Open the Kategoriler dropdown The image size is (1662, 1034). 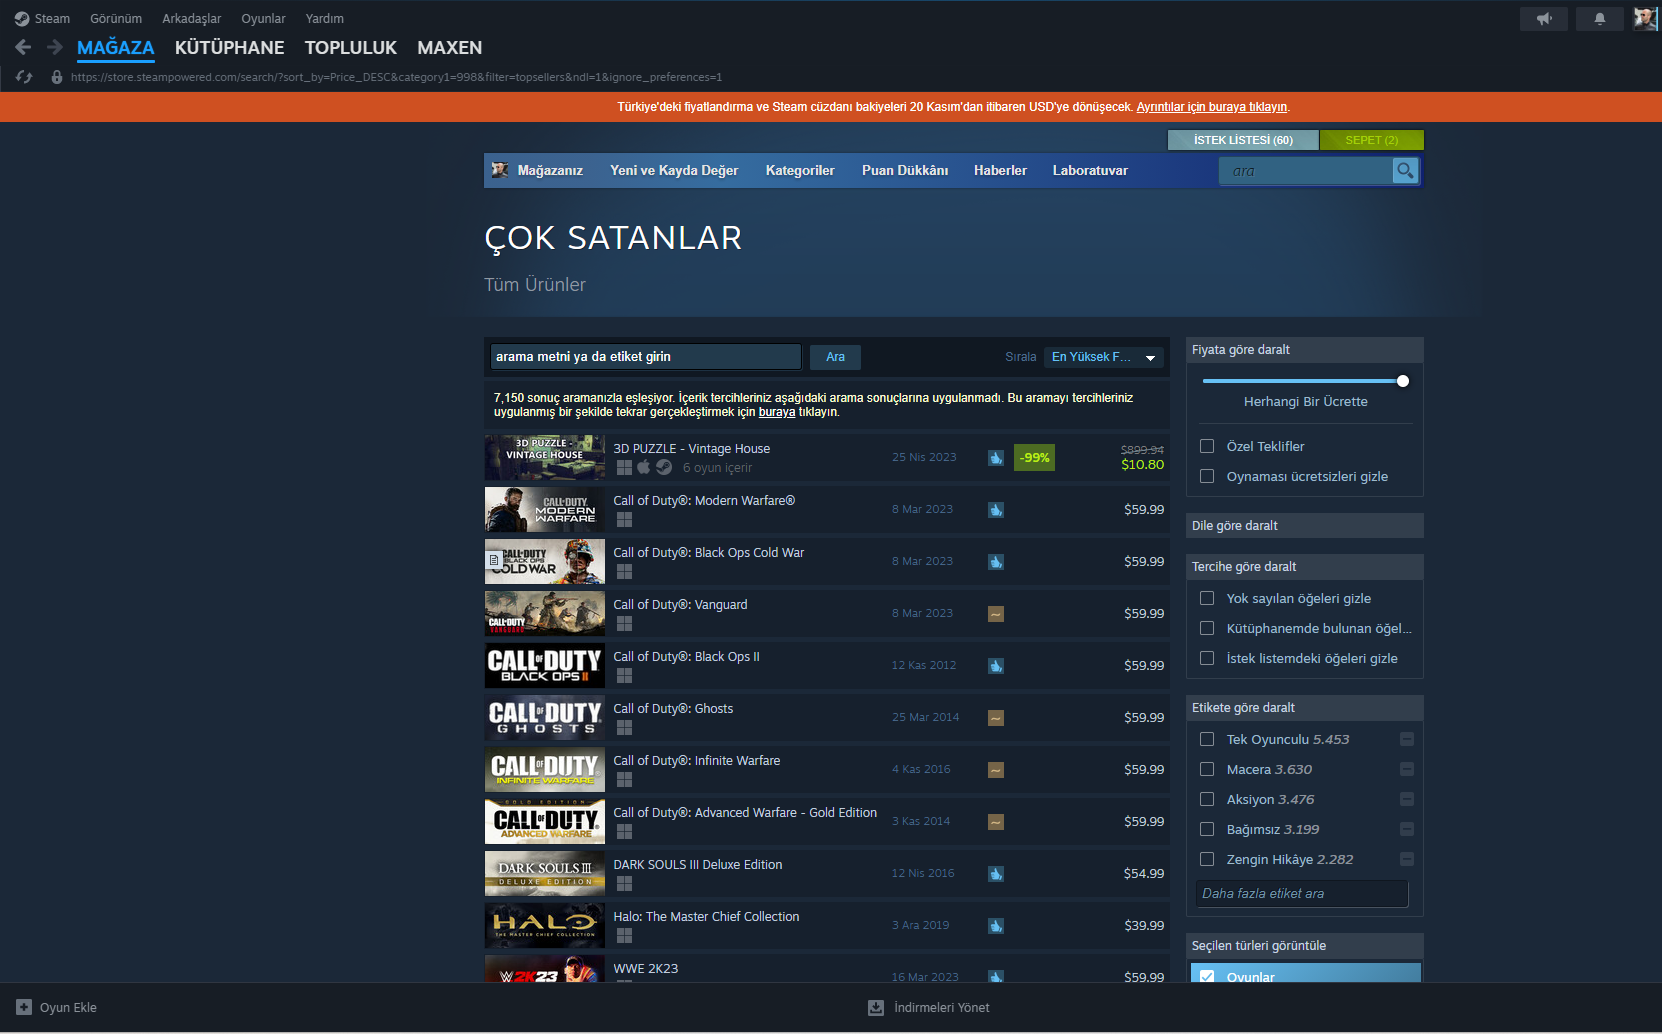tap(800, 171)
